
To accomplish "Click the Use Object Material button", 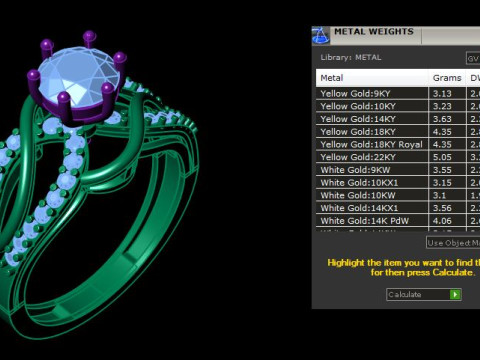I will 453,243.
